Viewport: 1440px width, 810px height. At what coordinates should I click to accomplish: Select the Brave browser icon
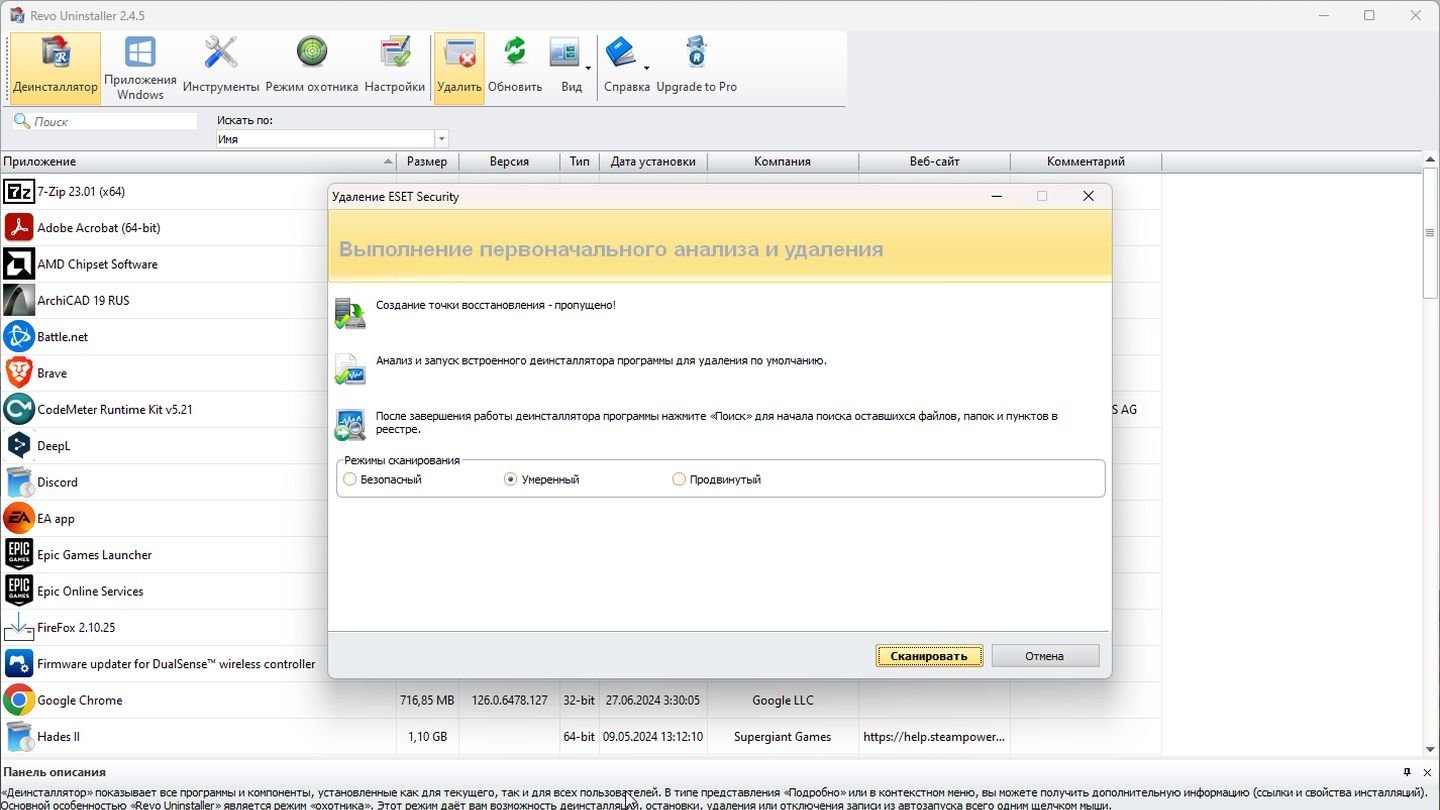tap(18, 373)
